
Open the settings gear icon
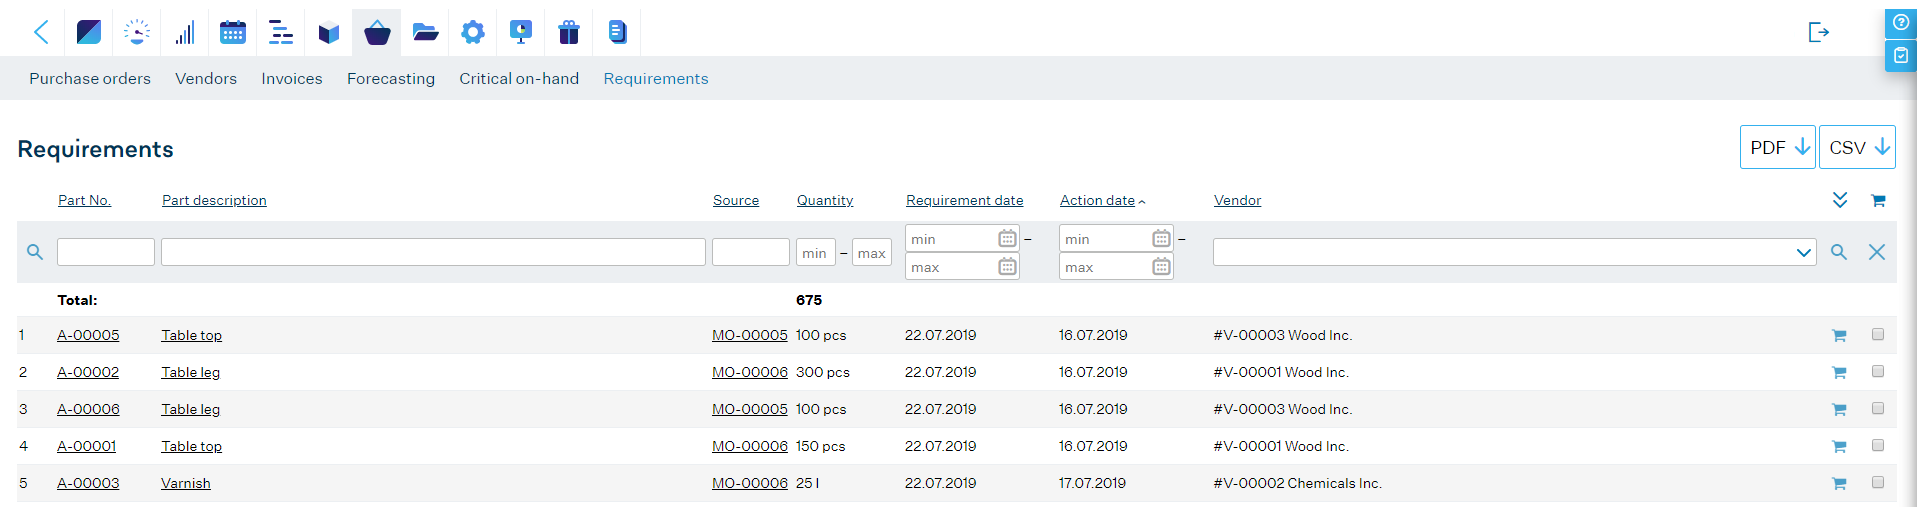tap(473, 32)
